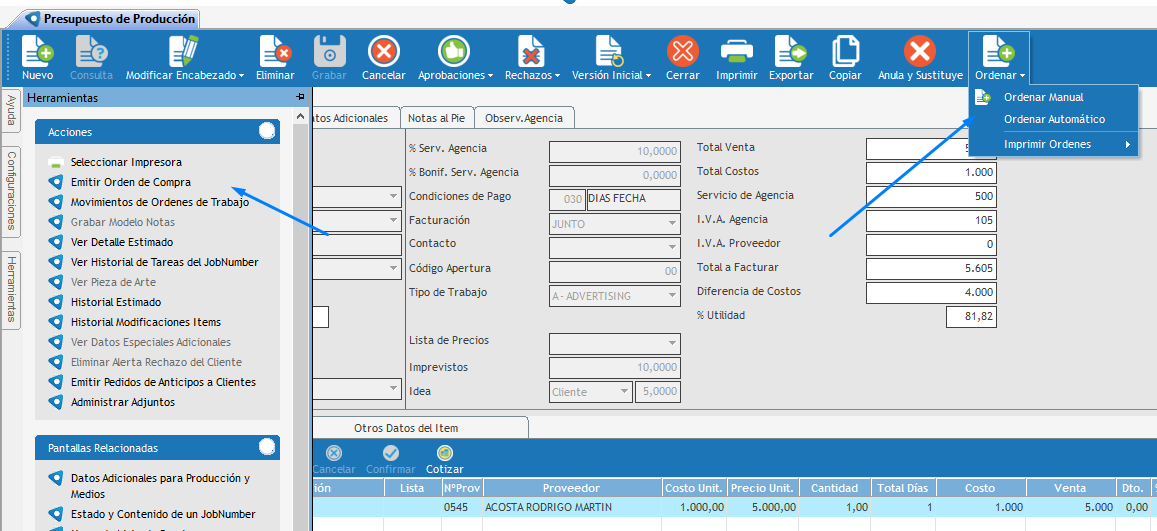Click the Anula y Sustituye icon

(920, 51)
